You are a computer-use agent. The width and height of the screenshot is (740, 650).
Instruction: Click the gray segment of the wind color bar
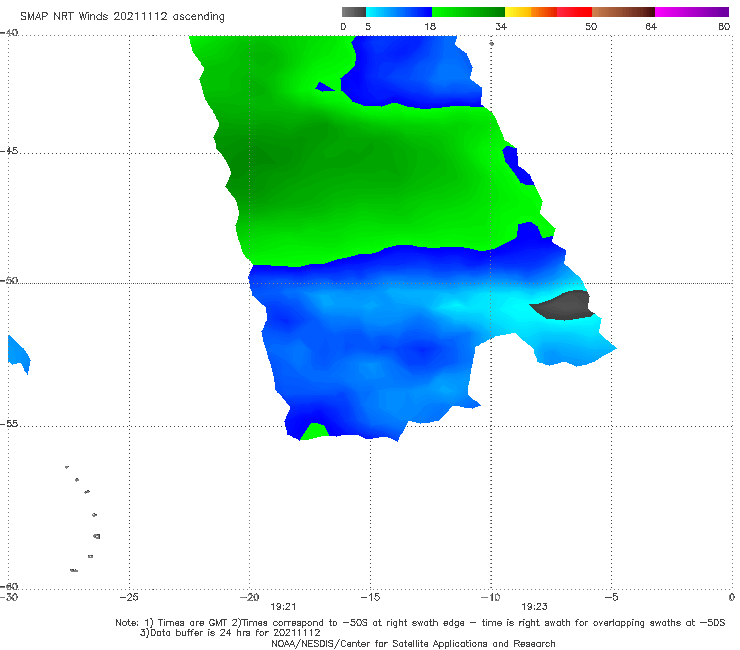tap(354, 12)
